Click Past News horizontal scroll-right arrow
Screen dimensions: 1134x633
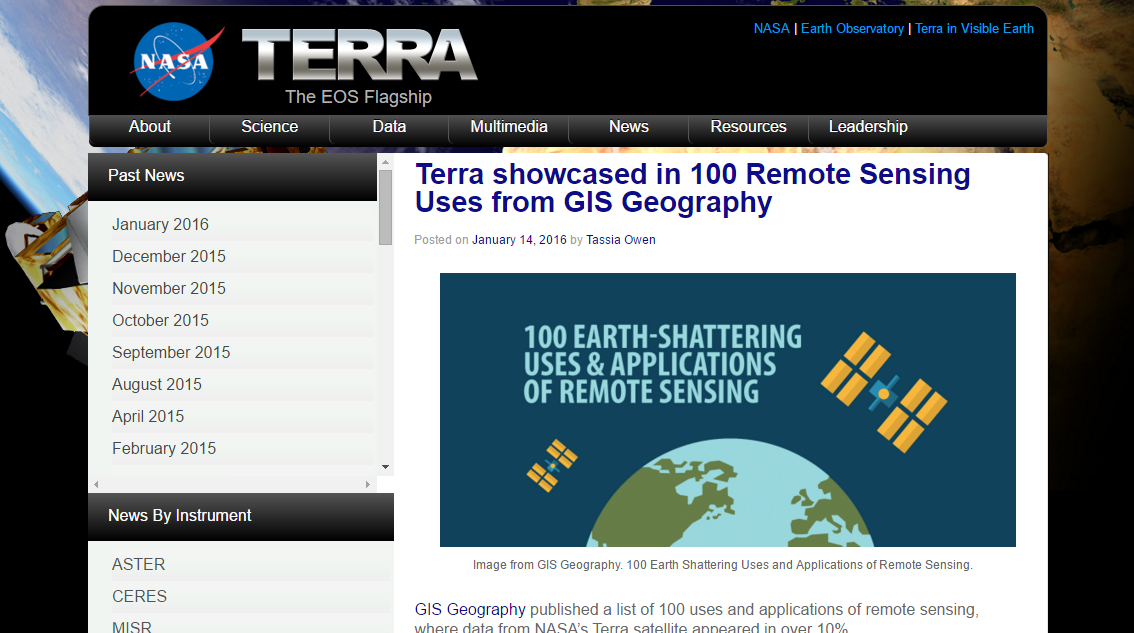tap(367, 484)
